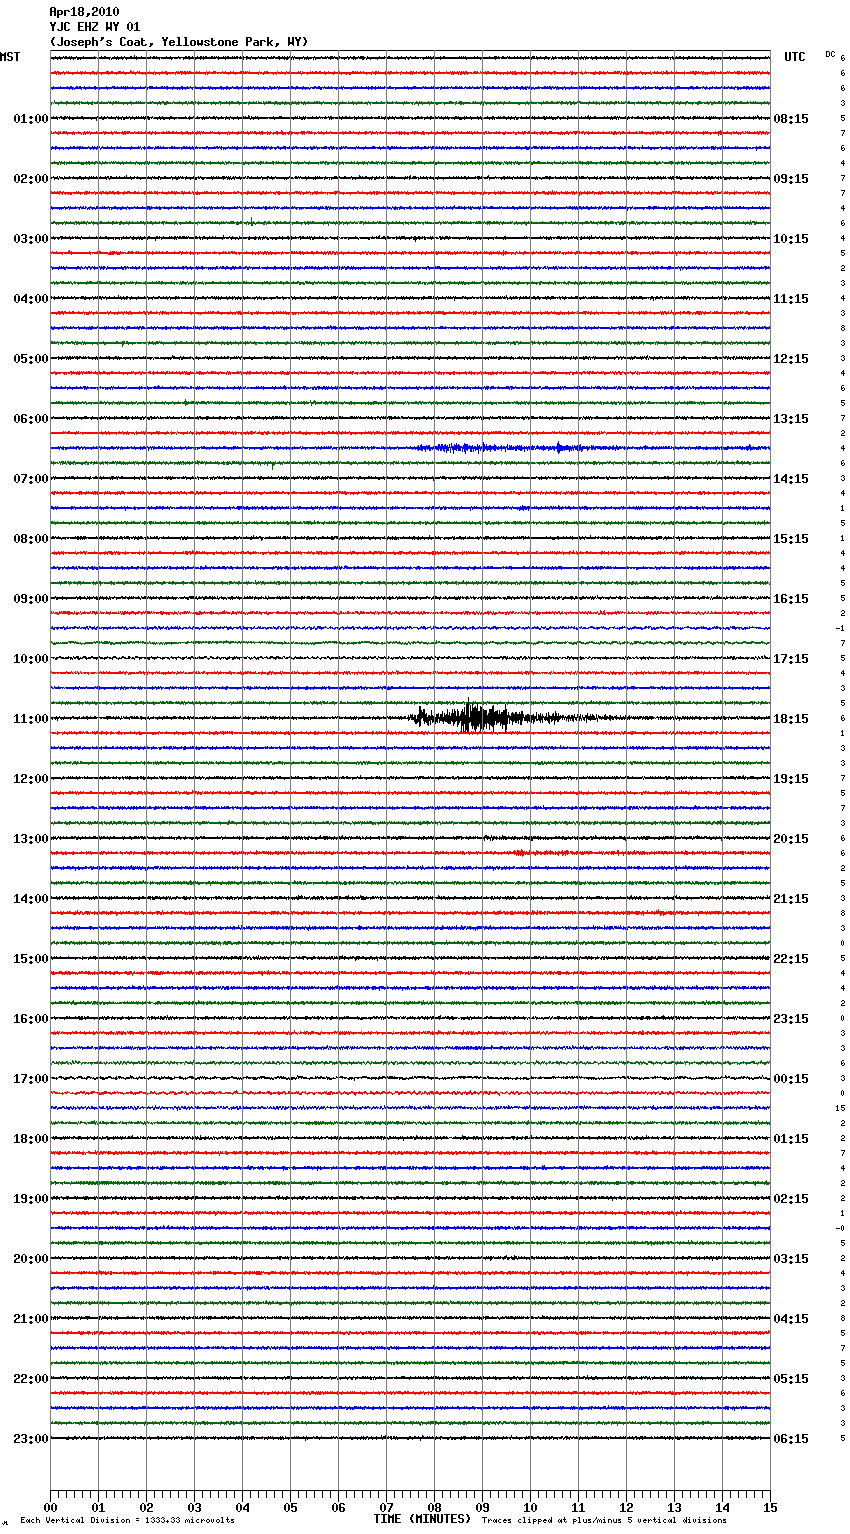850x1534 pixels.
Task: Click the 23:15 UTC time label
Action: point(791,1019)
